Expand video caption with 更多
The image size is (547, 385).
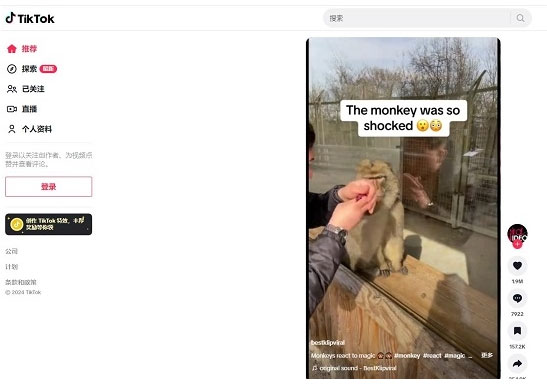point(487,355)
